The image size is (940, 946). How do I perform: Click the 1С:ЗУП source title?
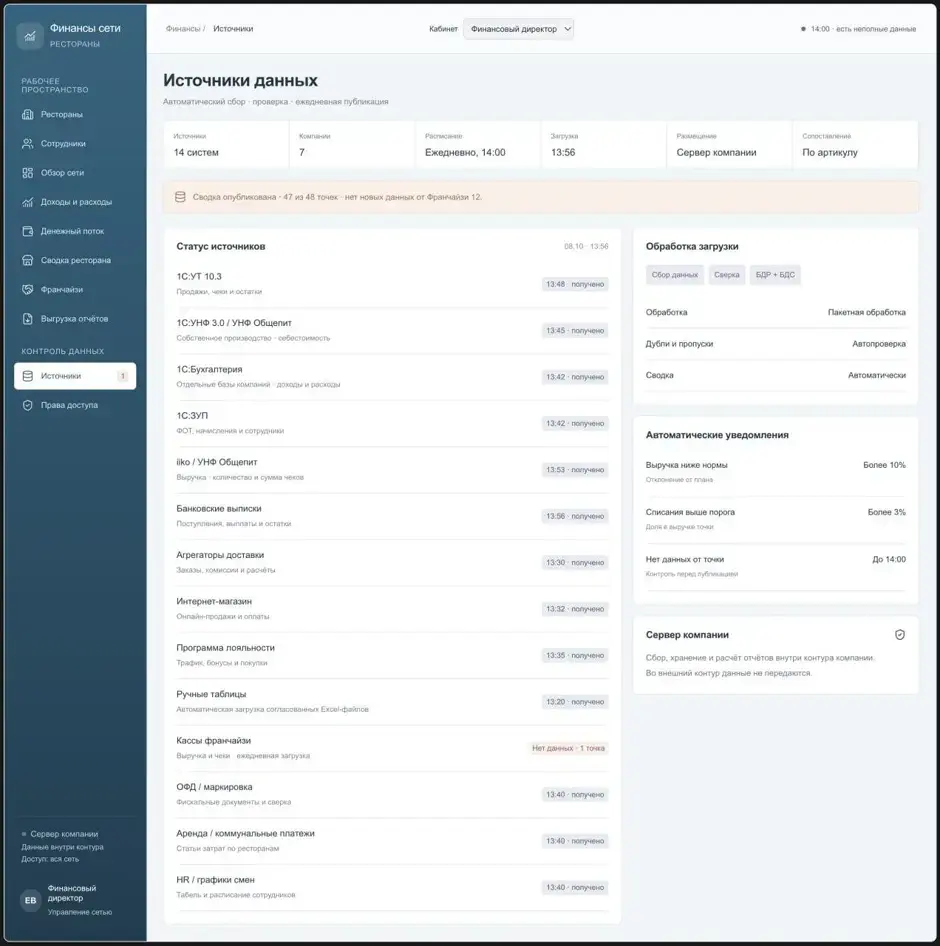pos(192,416)
